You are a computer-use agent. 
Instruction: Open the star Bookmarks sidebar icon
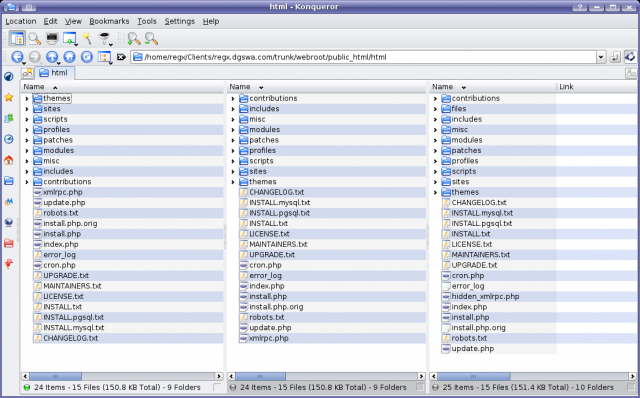point(9,97)
